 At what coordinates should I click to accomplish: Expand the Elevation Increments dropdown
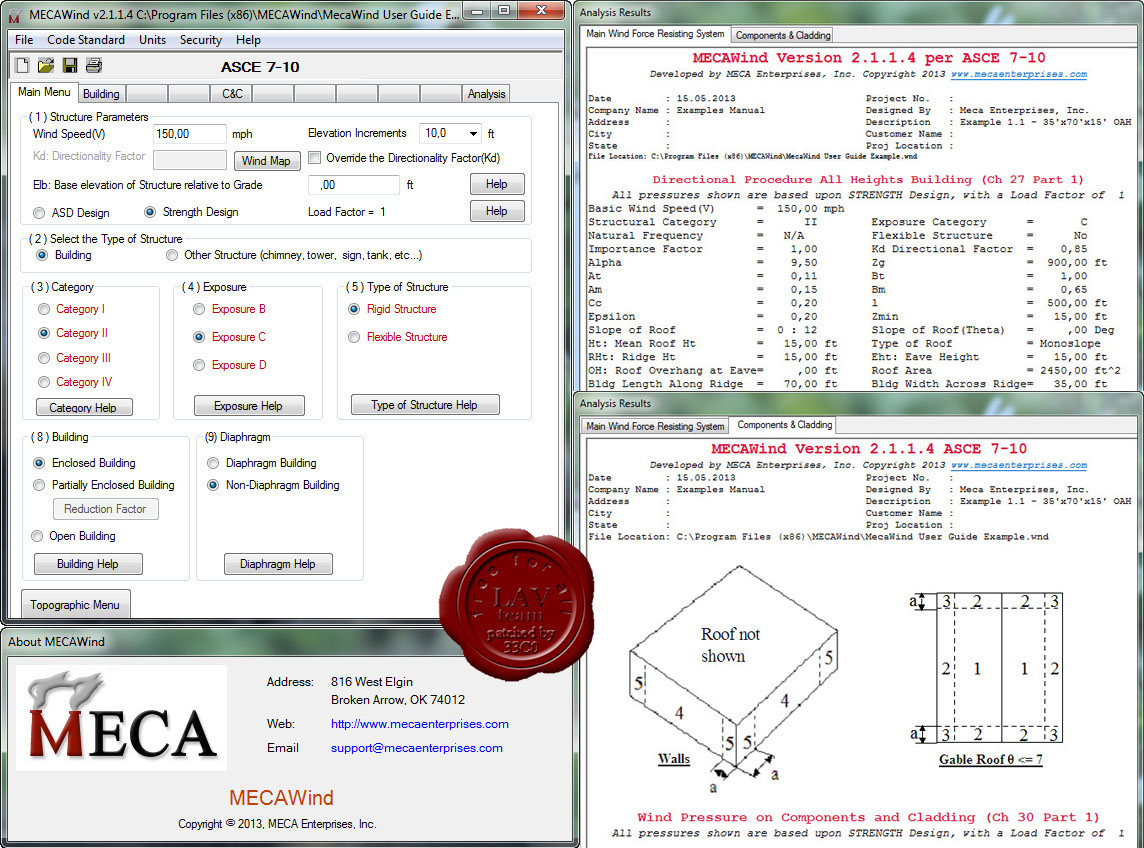pyautogui.click(x=473, y=134)
